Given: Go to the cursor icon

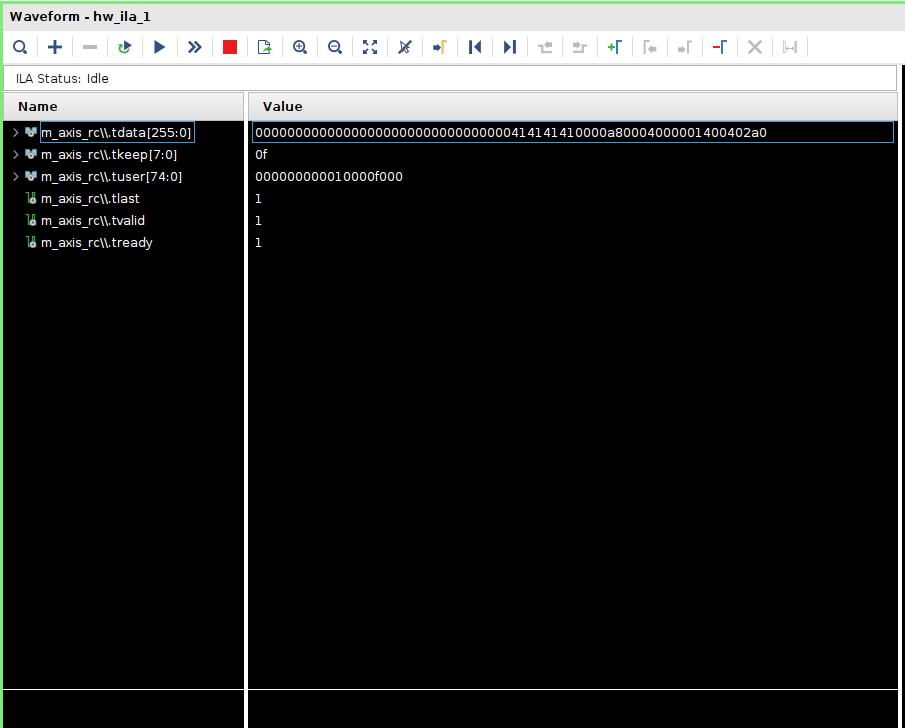Looking at the screenshot, I should (439, 47).
